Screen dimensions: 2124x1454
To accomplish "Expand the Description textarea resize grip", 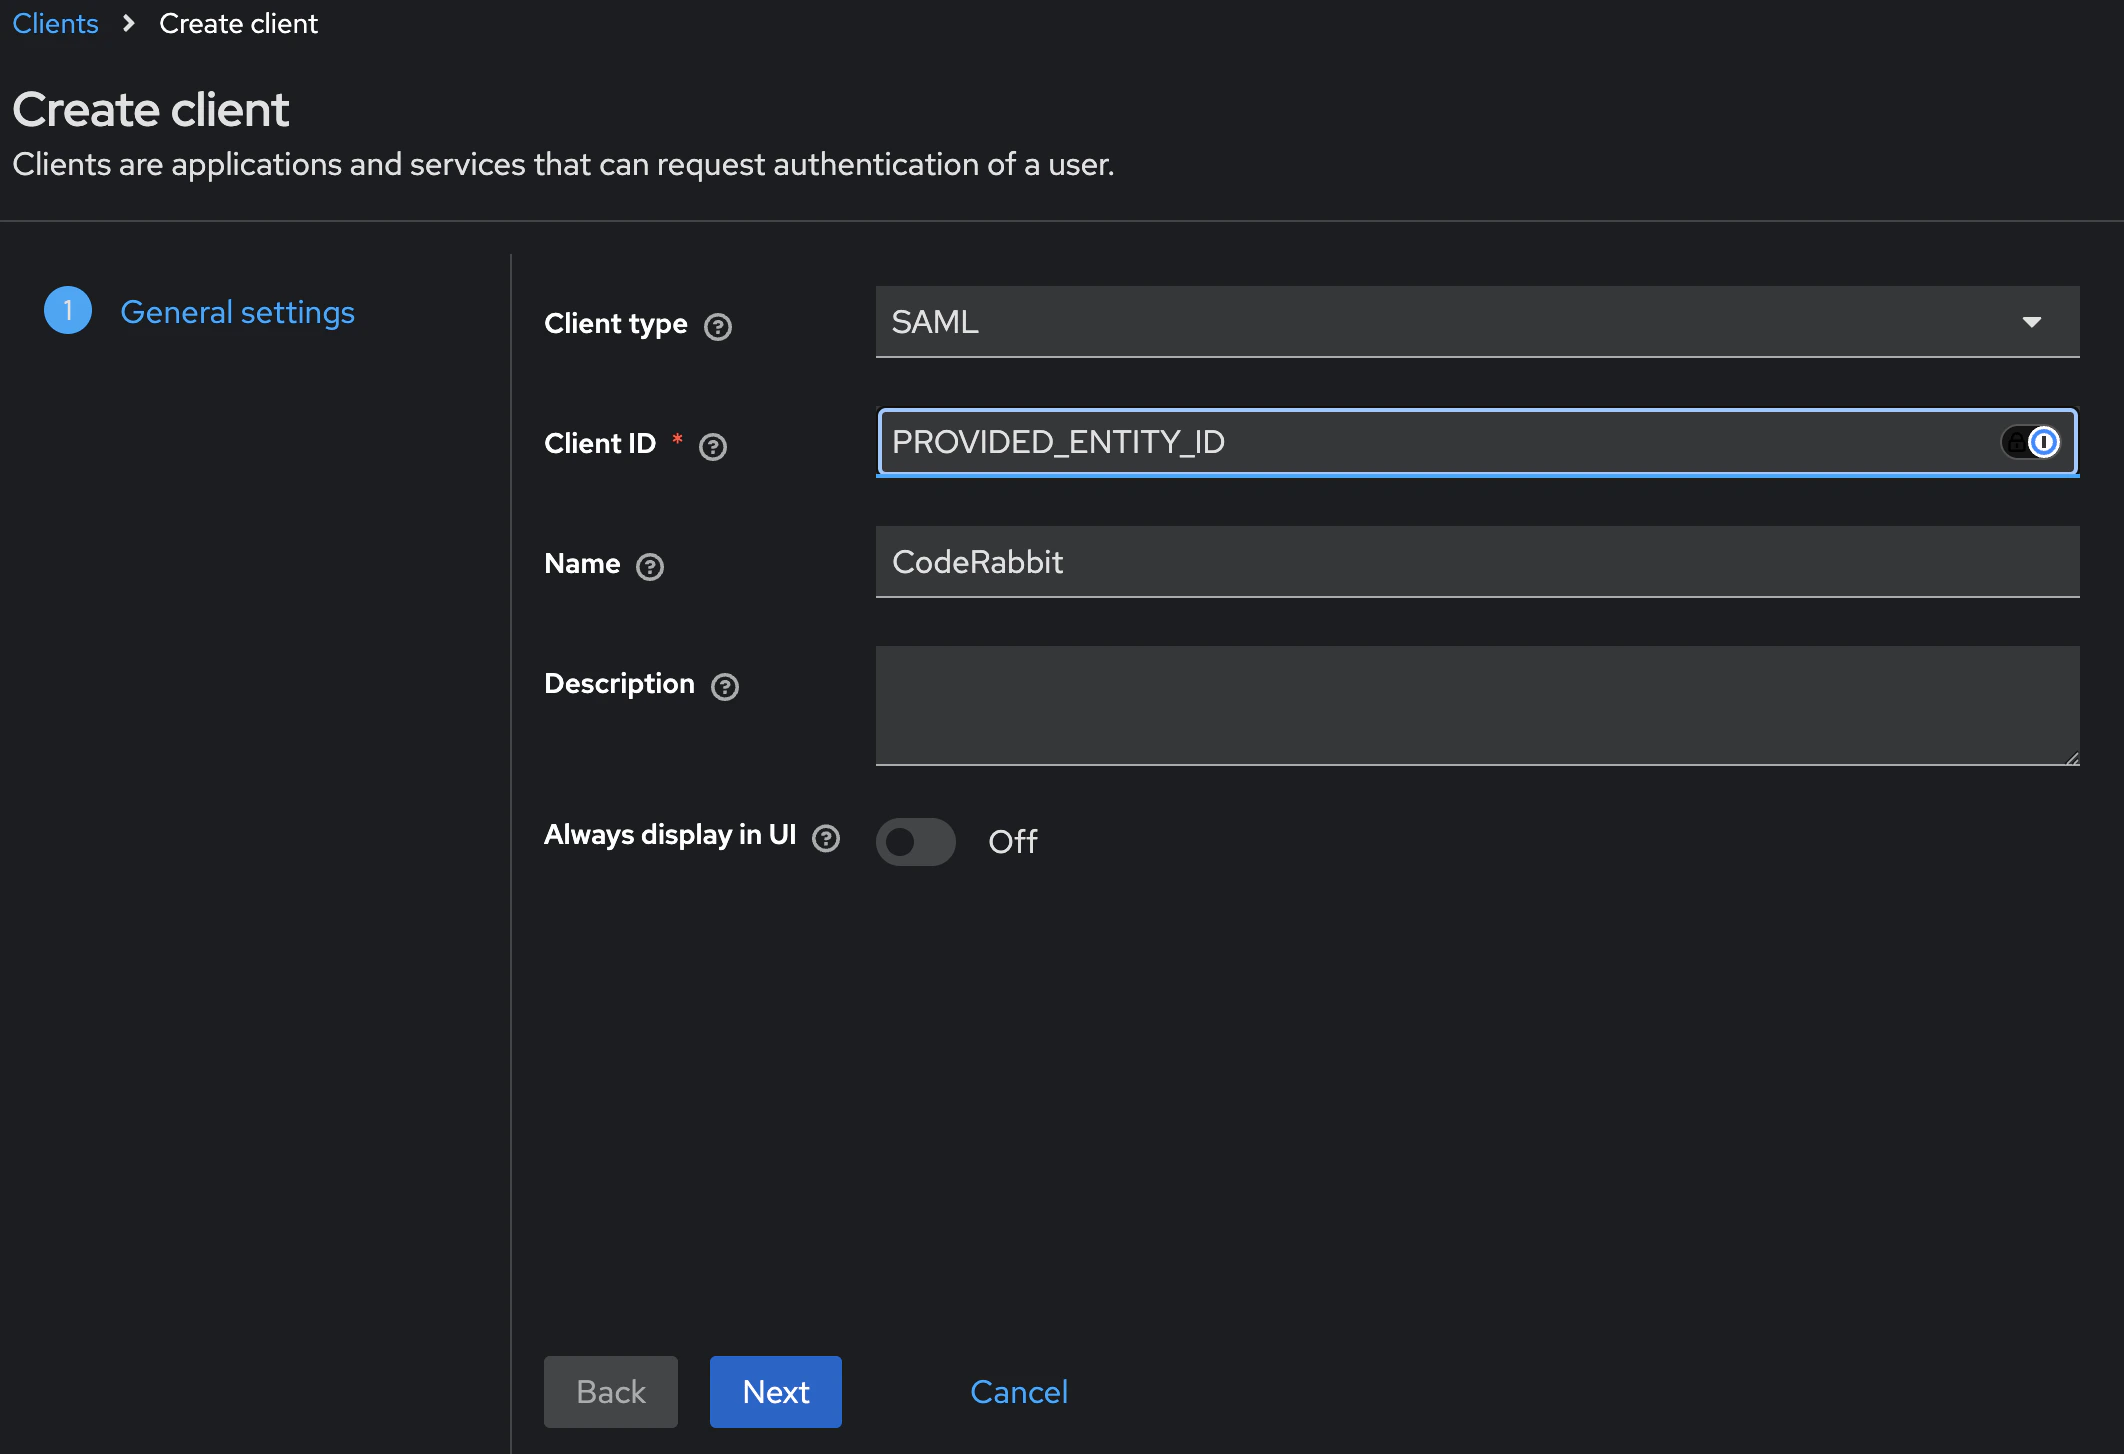I will pos(2072,758).
